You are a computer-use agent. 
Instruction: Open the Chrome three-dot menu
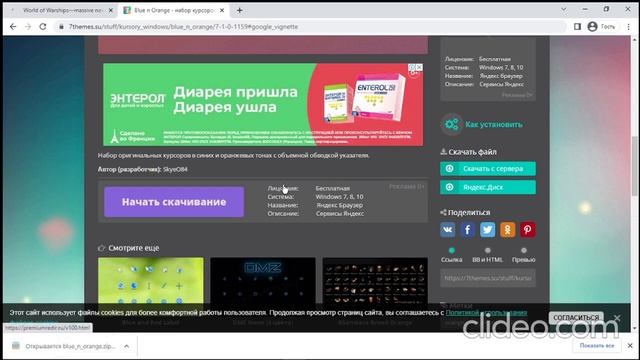point(628,27)
